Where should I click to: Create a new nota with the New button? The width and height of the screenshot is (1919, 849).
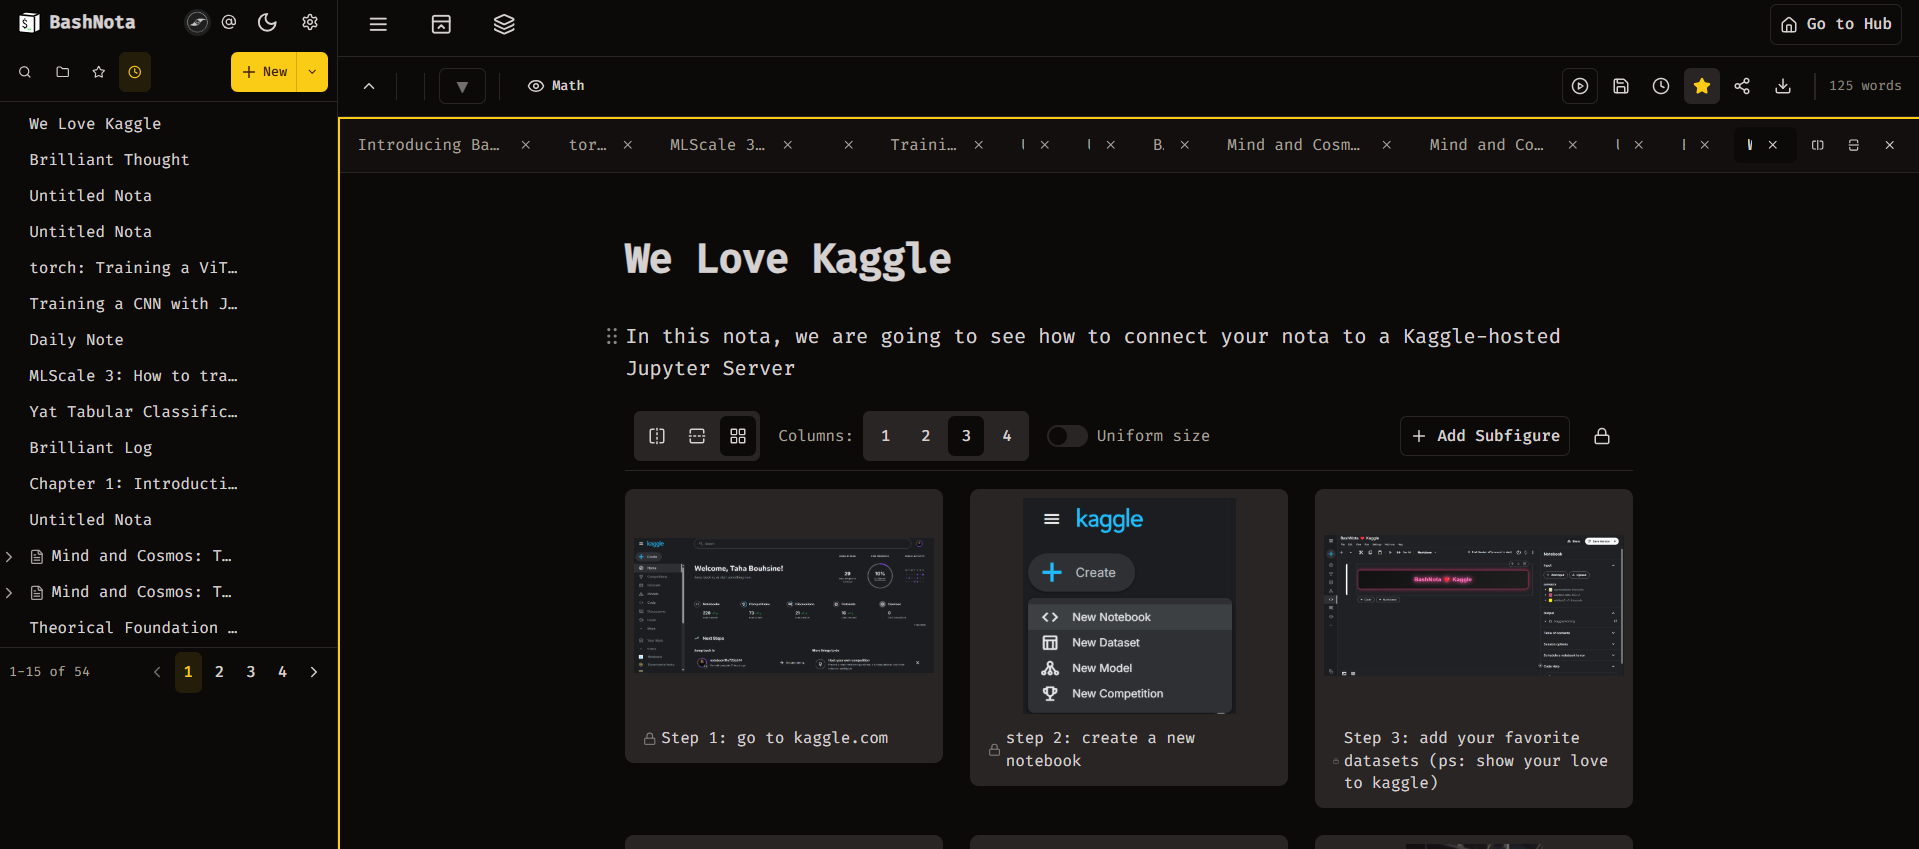click(264, 72)
